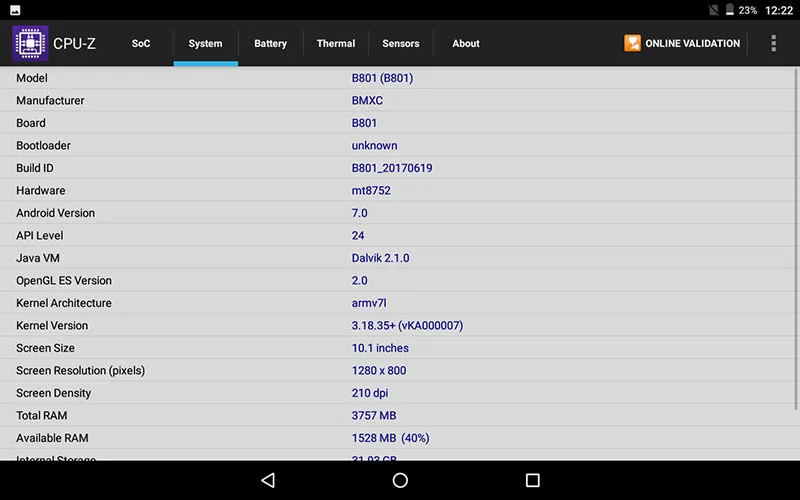Tap the OpenGL ES value '2.0'

tap(359, 280)
